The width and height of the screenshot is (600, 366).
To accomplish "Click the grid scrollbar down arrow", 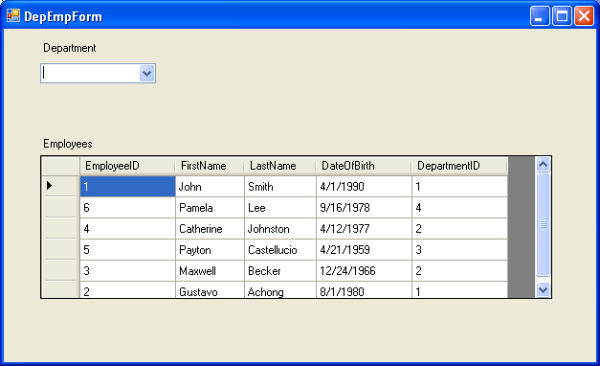I will pos(543,290).
